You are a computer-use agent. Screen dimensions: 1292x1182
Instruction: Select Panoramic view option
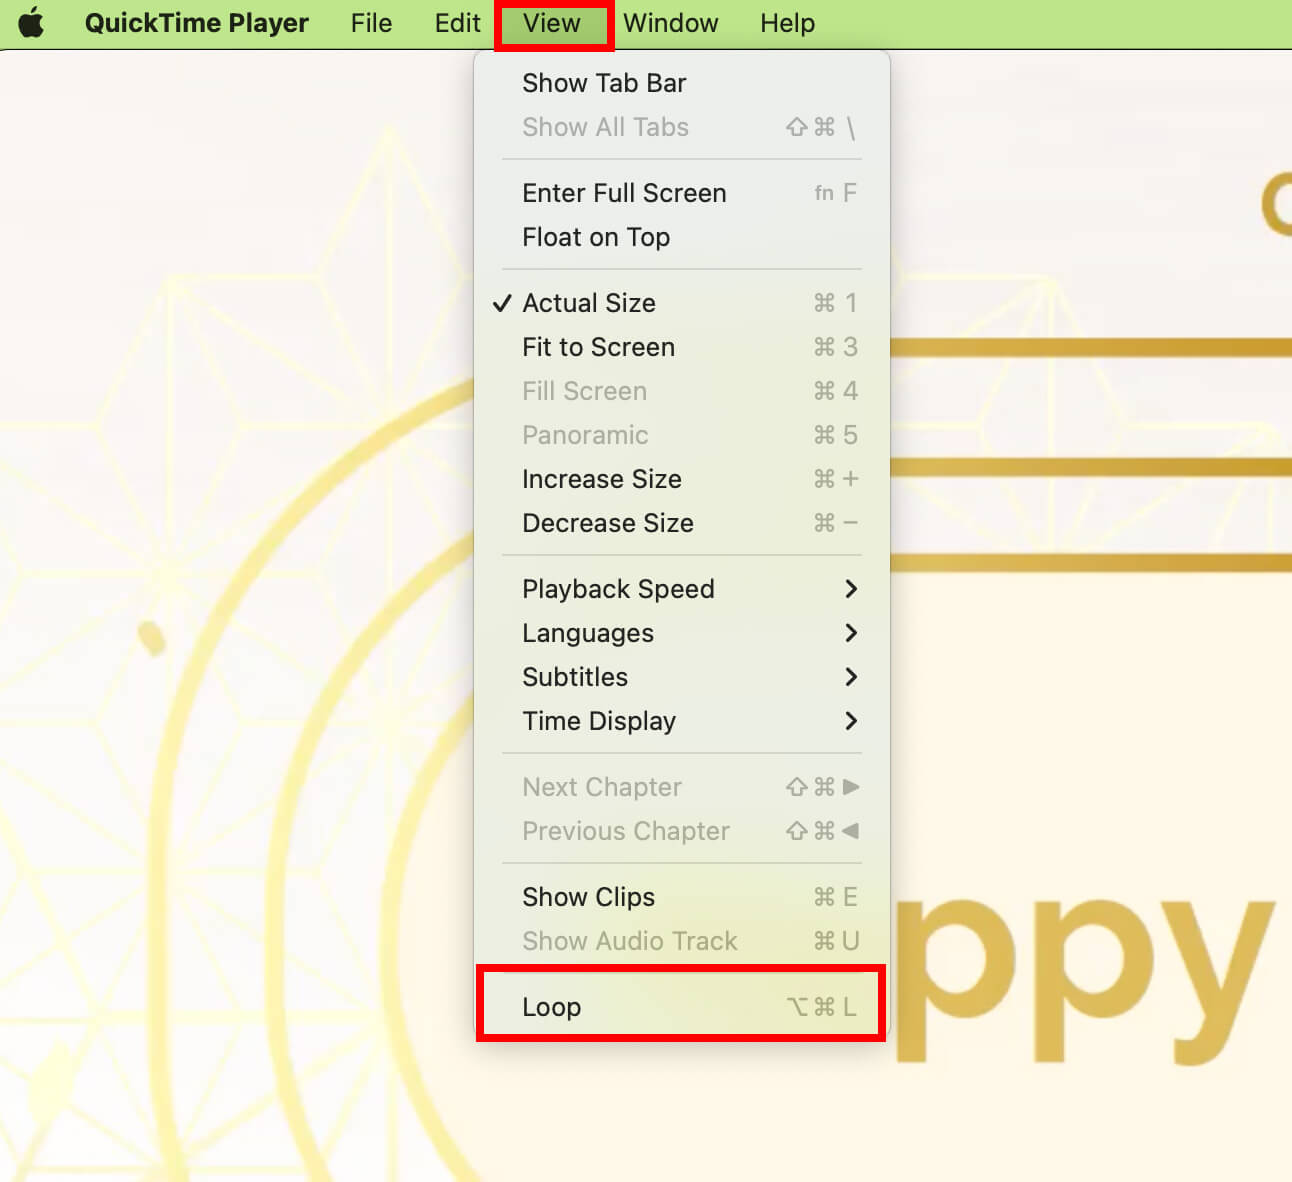[x=682, y=435]
